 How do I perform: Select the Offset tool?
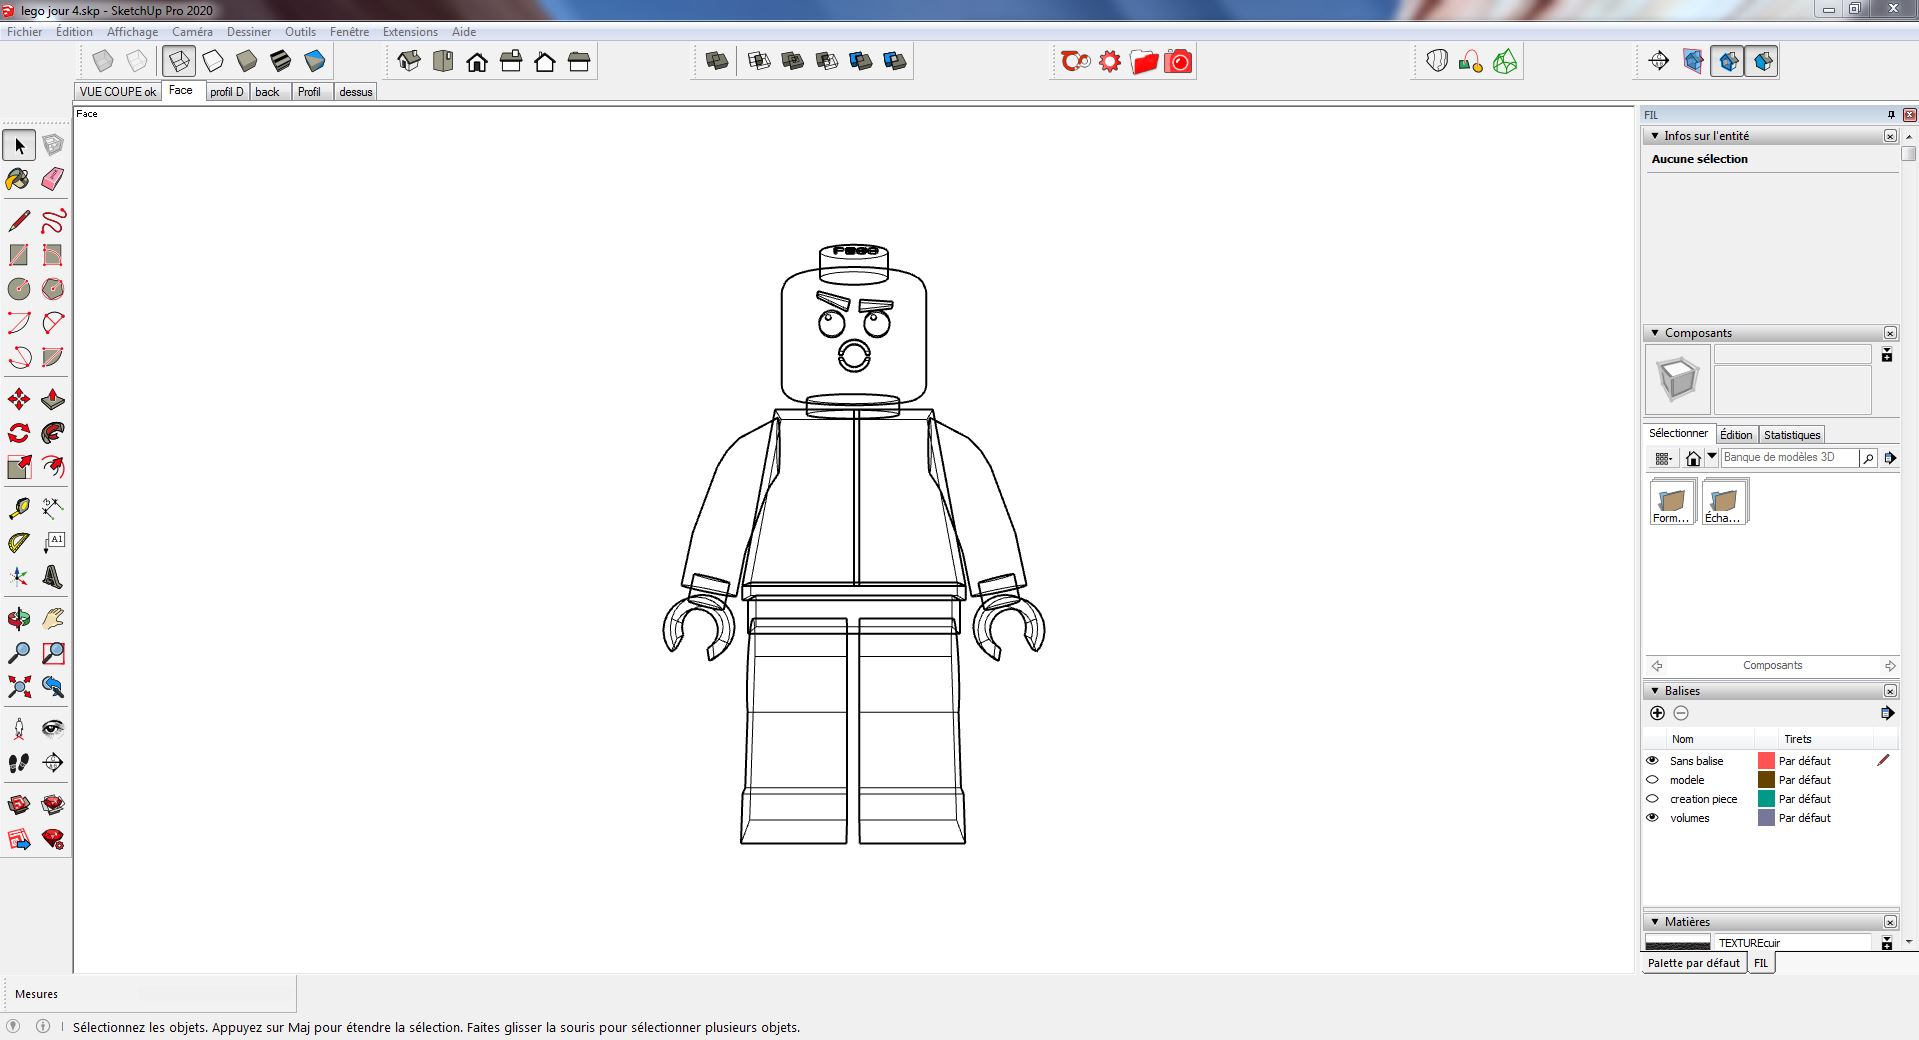[53, 467]
